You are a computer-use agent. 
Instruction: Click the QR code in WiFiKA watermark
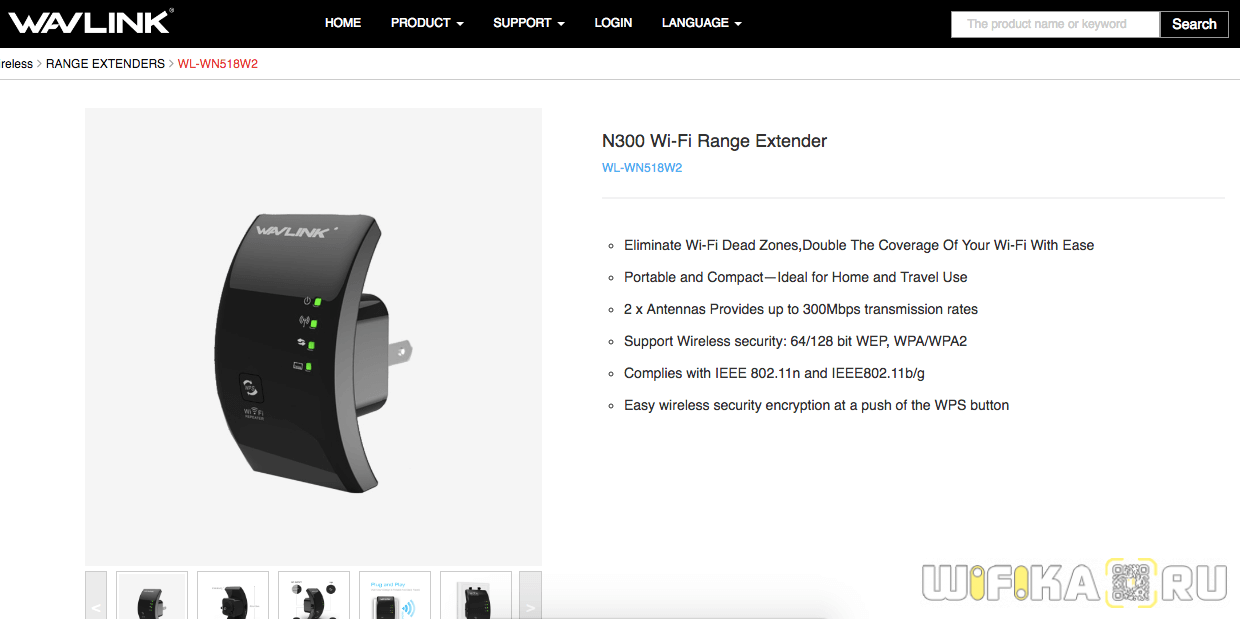1131,581
